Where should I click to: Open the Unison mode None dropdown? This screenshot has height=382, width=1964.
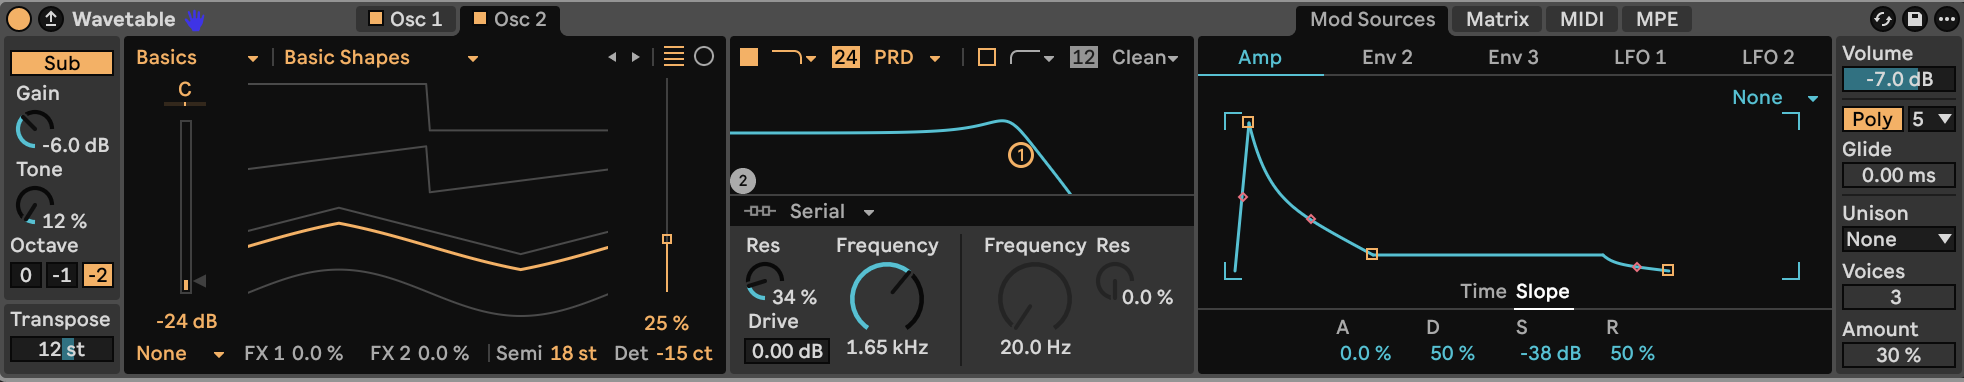(1899, 239)
